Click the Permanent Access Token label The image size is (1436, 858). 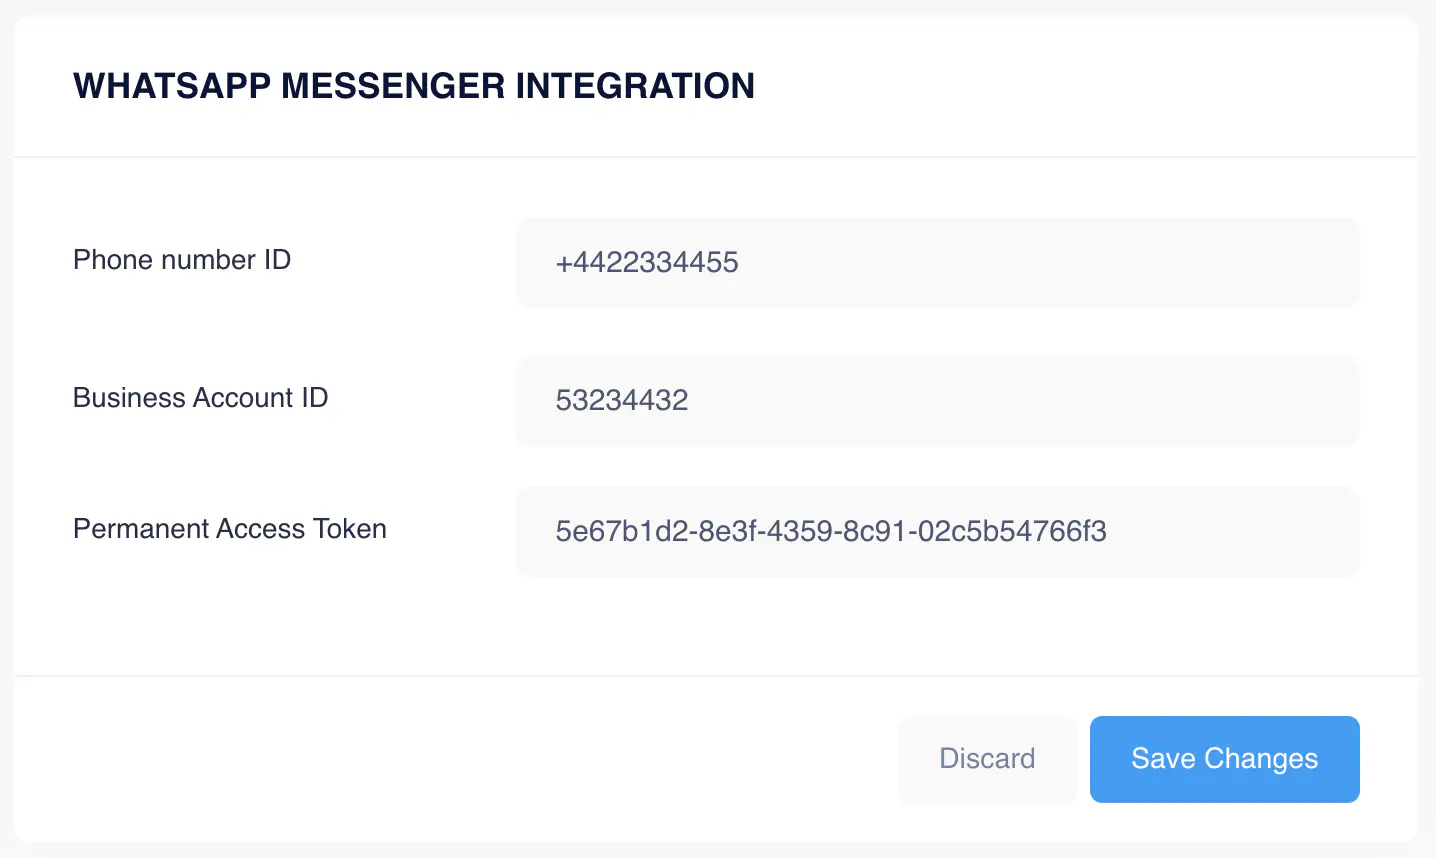pyautogui.click(x=229, y=528)
